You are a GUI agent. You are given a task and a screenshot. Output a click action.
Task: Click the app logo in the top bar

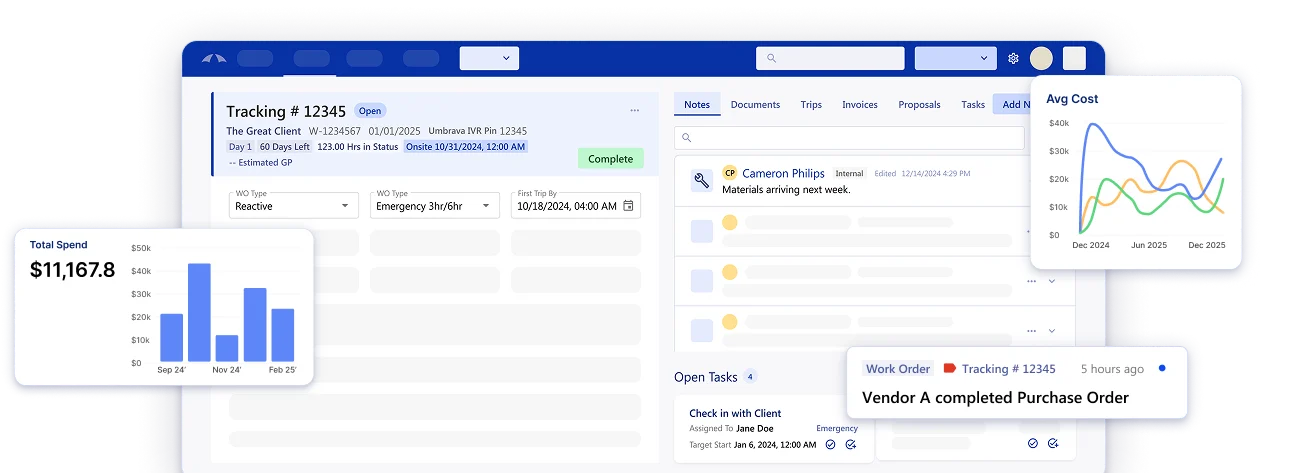[x=214, y=58]
